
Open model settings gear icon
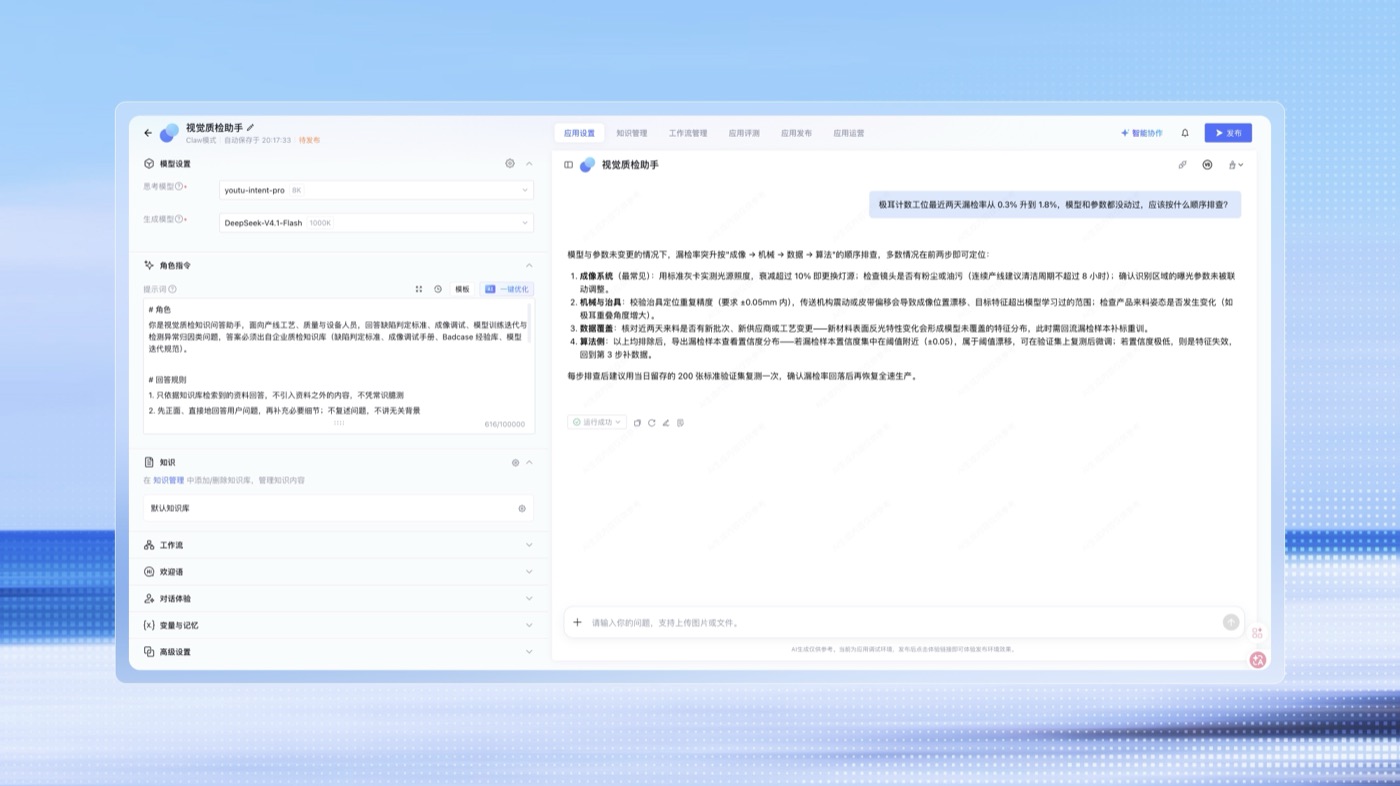[x=510, y=163]
